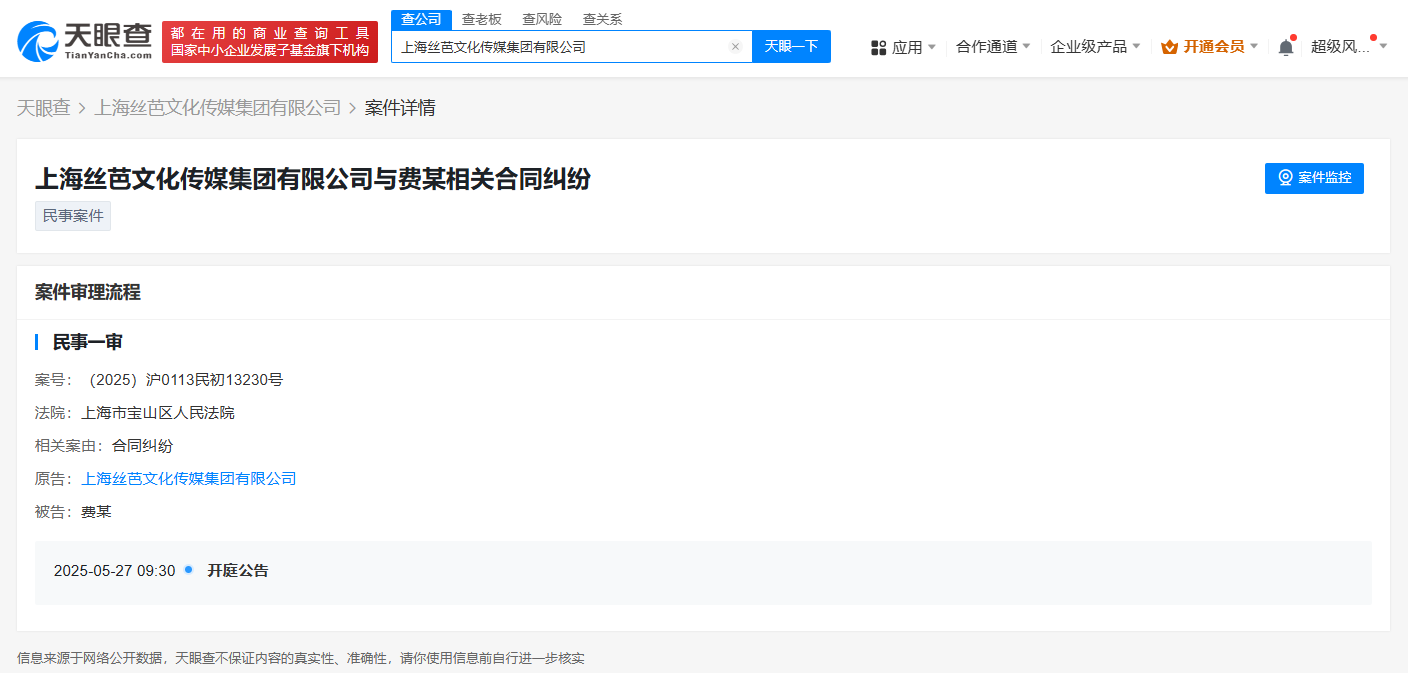Click the 民事一审 section heading
This screenshot has height=673, width=1408.
coord(88,342)
